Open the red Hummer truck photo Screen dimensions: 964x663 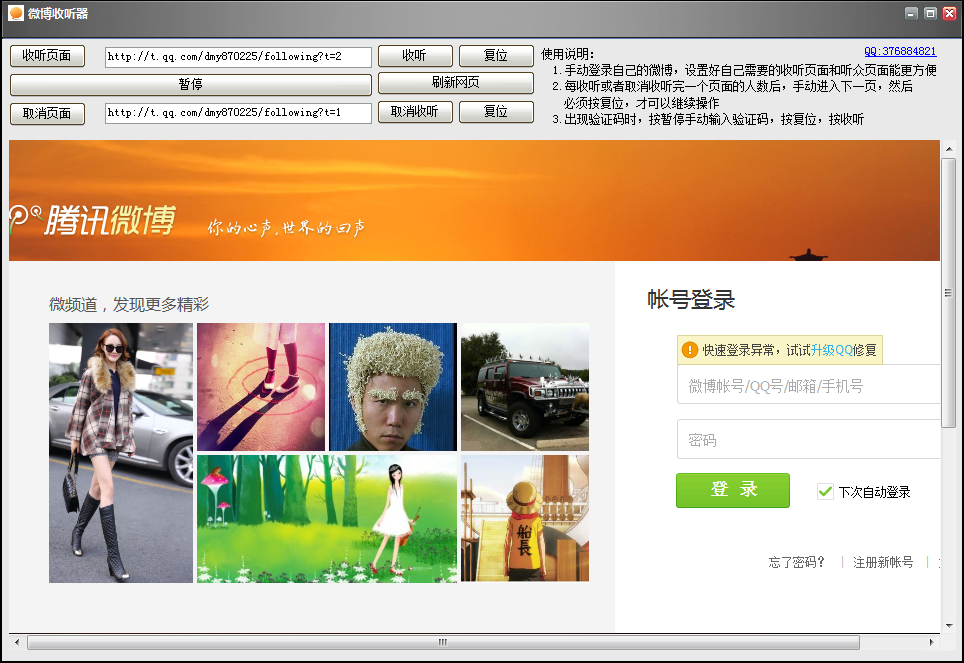coord(525,387)
